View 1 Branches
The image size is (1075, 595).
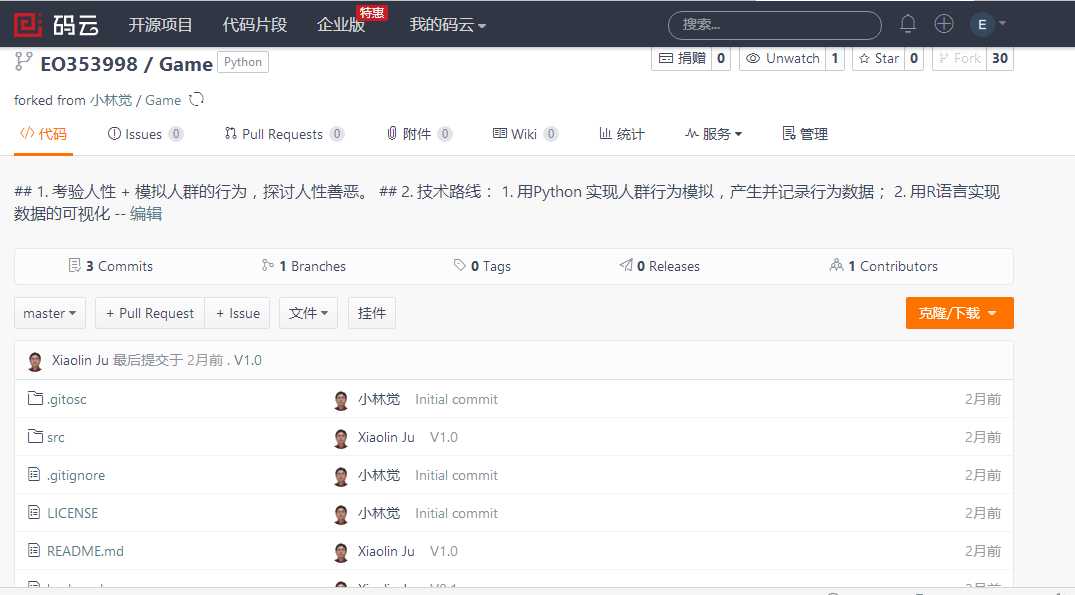click(304, 266)
